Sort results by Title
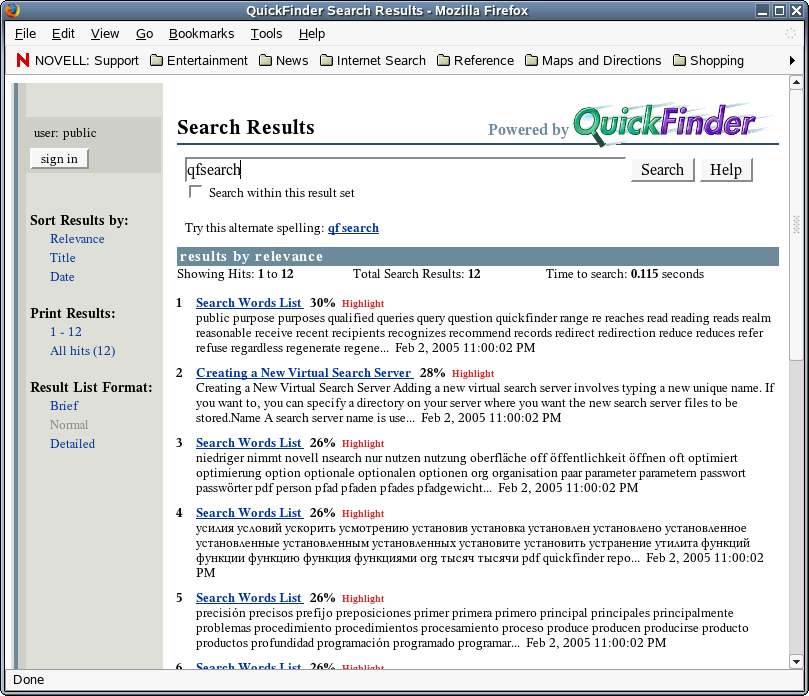This screenshot has height=696, width=809. coord(62,258)
